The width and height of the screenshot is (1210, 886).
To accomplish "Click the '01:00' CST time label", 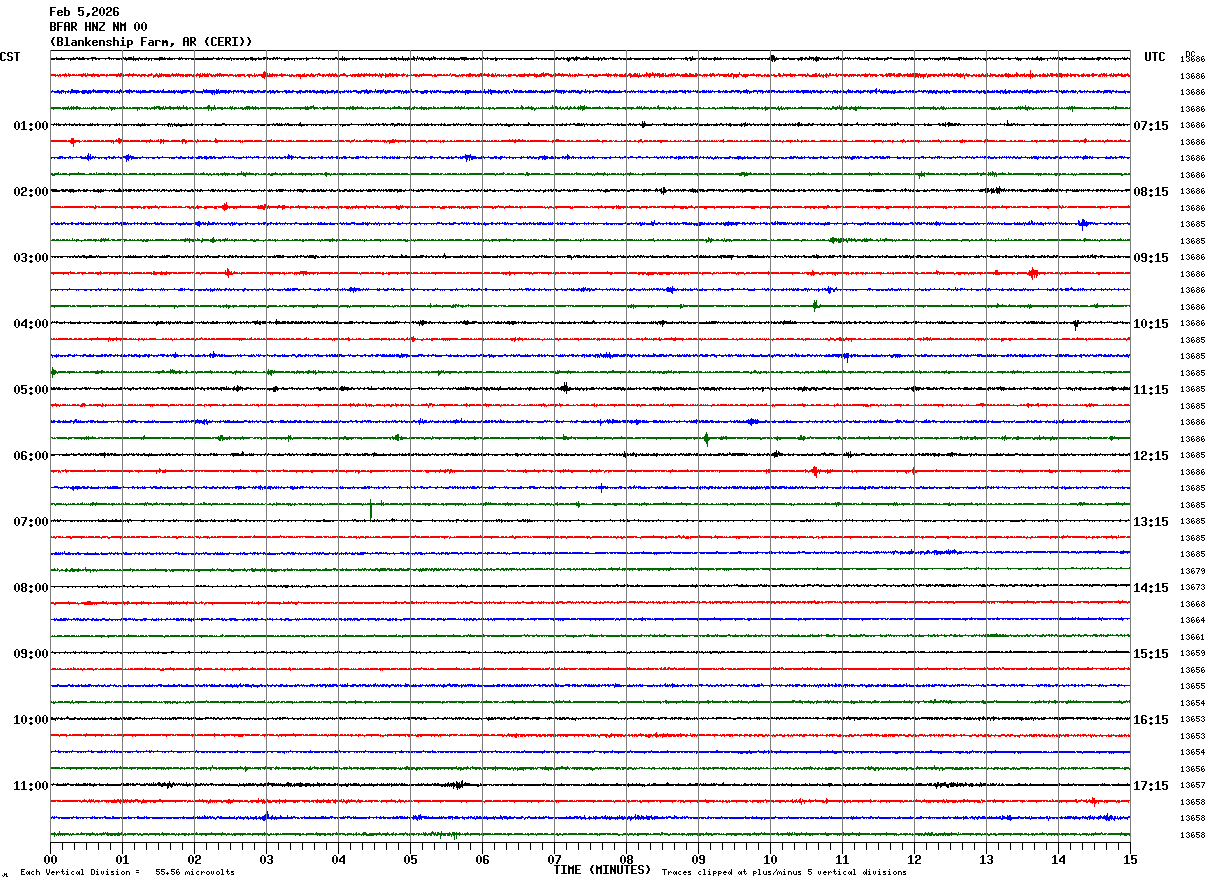I will coord(31,125).
